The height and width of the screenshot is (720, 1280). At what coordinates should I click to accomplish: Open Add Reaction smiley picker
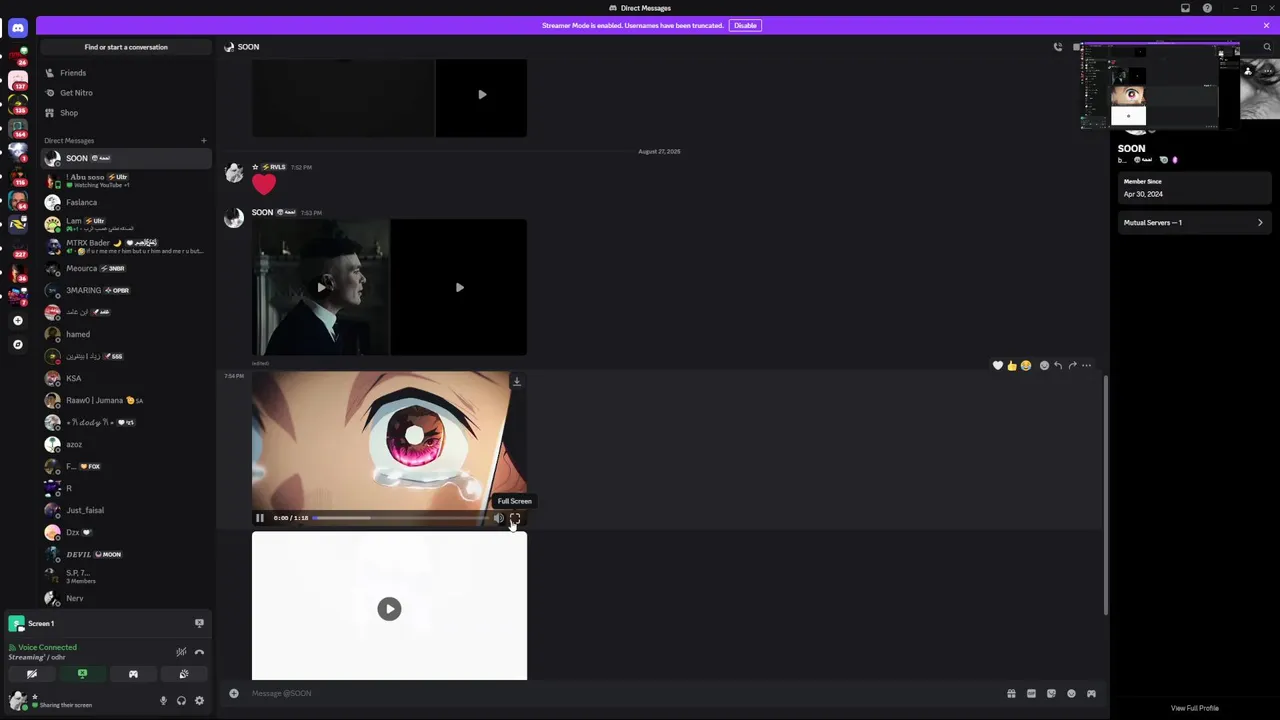click(x=1044, y=366)
